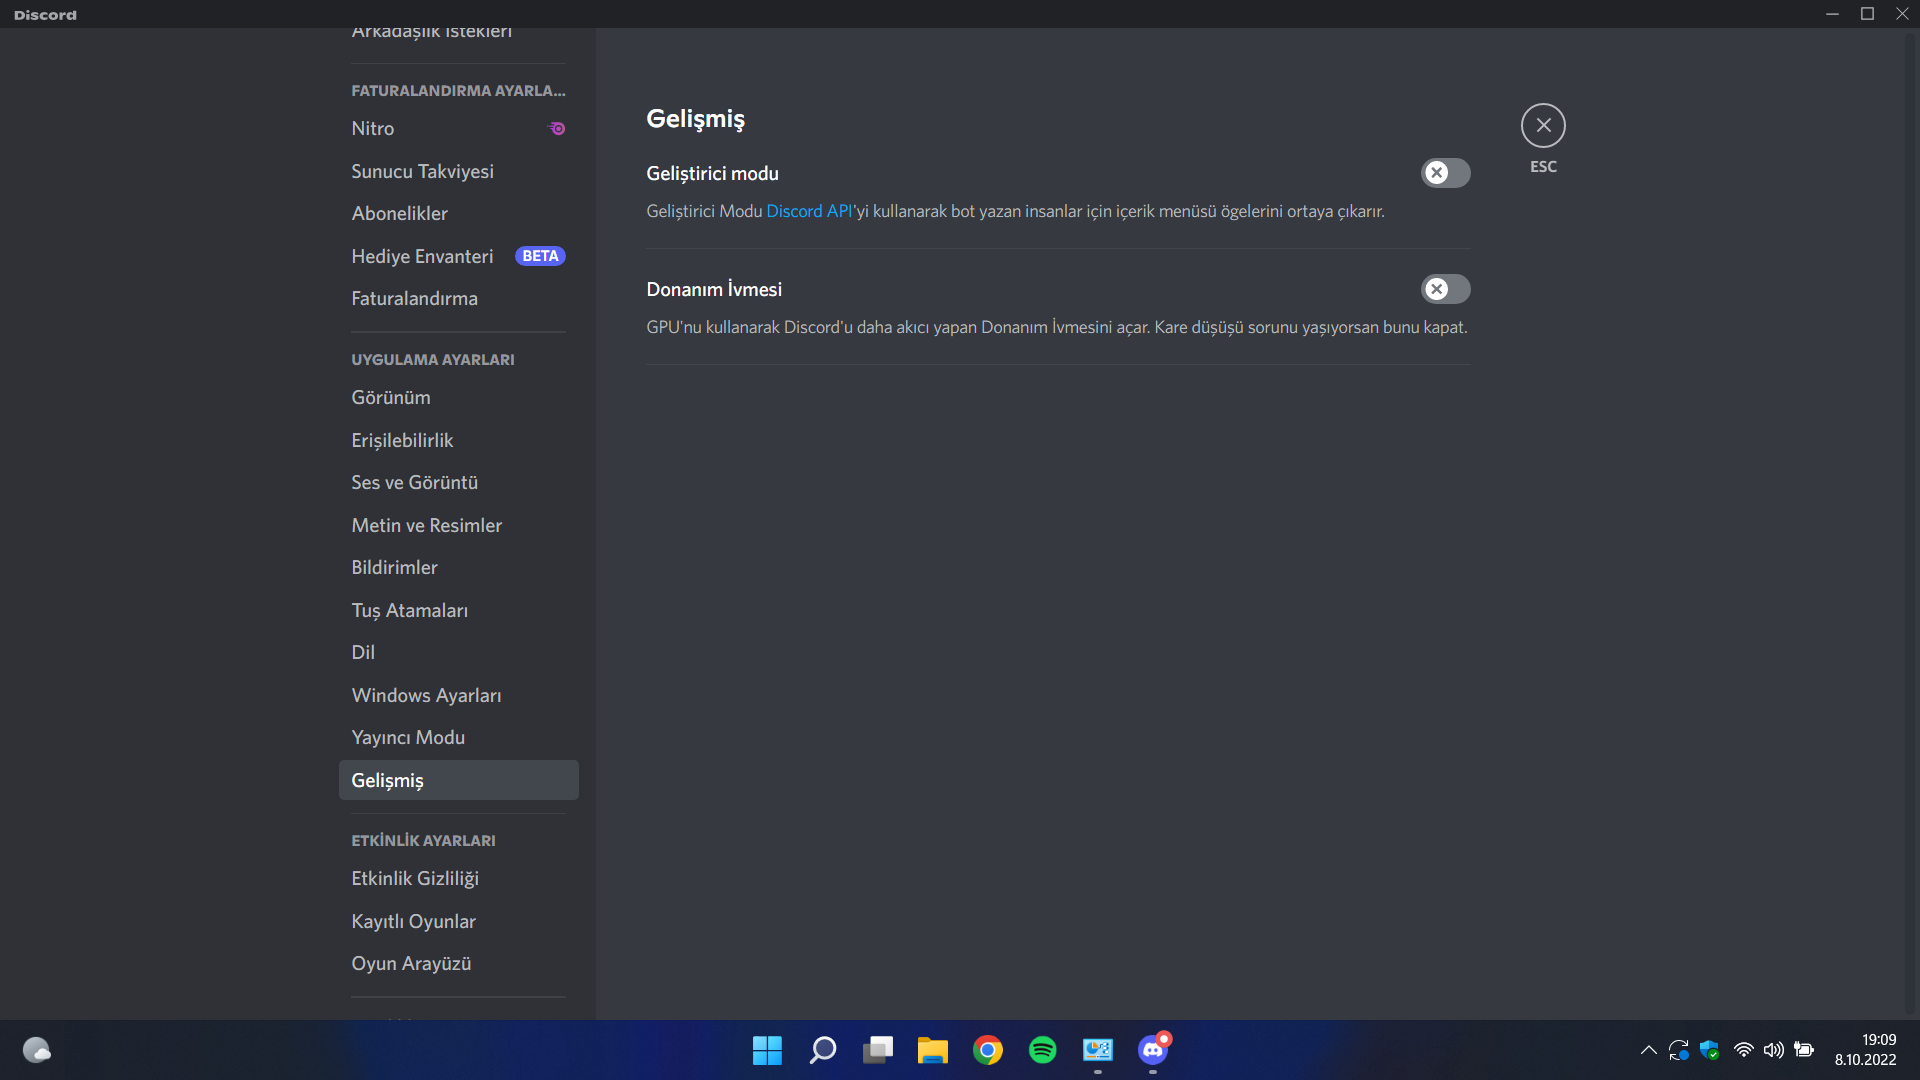Image resolution: width=1920 pixels, height=1080 pixels.
Task: Click the taskbar search magnifier icon
Action: (822, 1050)
